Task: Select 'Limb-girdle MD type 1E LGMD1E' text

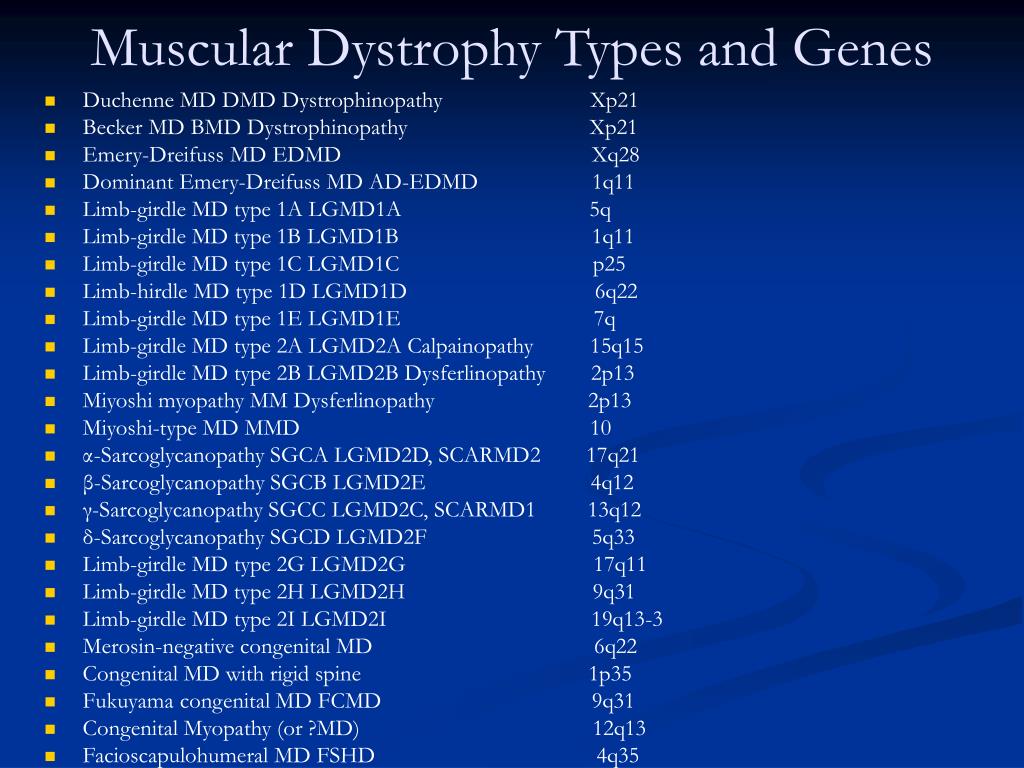Action: click(x=242, y=320)
